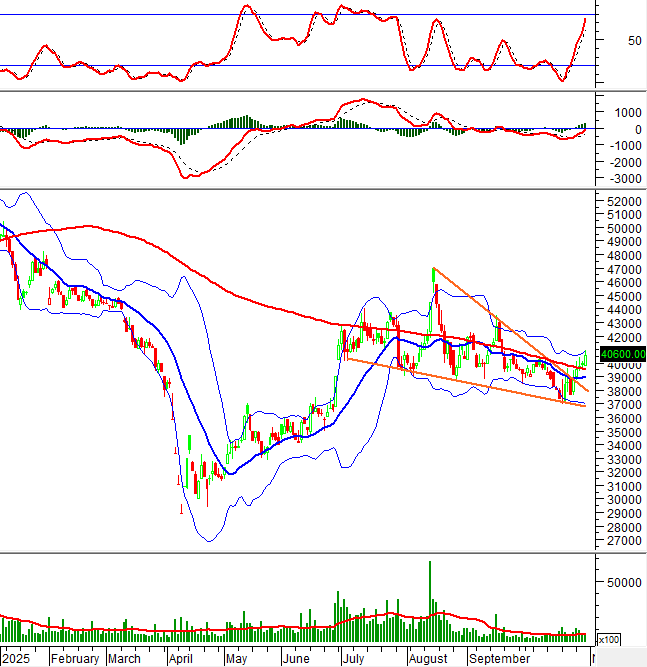The image size is (647, 667).
Task: Click the April label on time axis
Action: [181, 659]
